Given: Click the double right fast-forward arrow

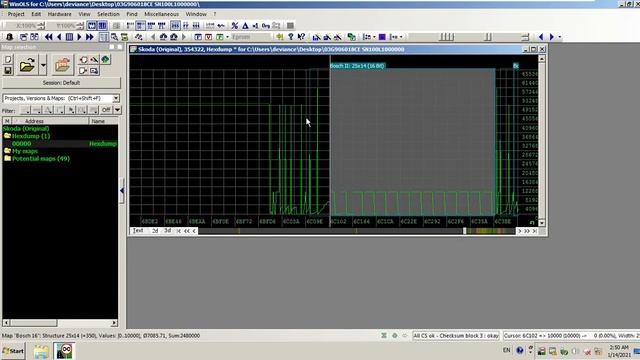Looking at the screenshot, I should point(89,37).
